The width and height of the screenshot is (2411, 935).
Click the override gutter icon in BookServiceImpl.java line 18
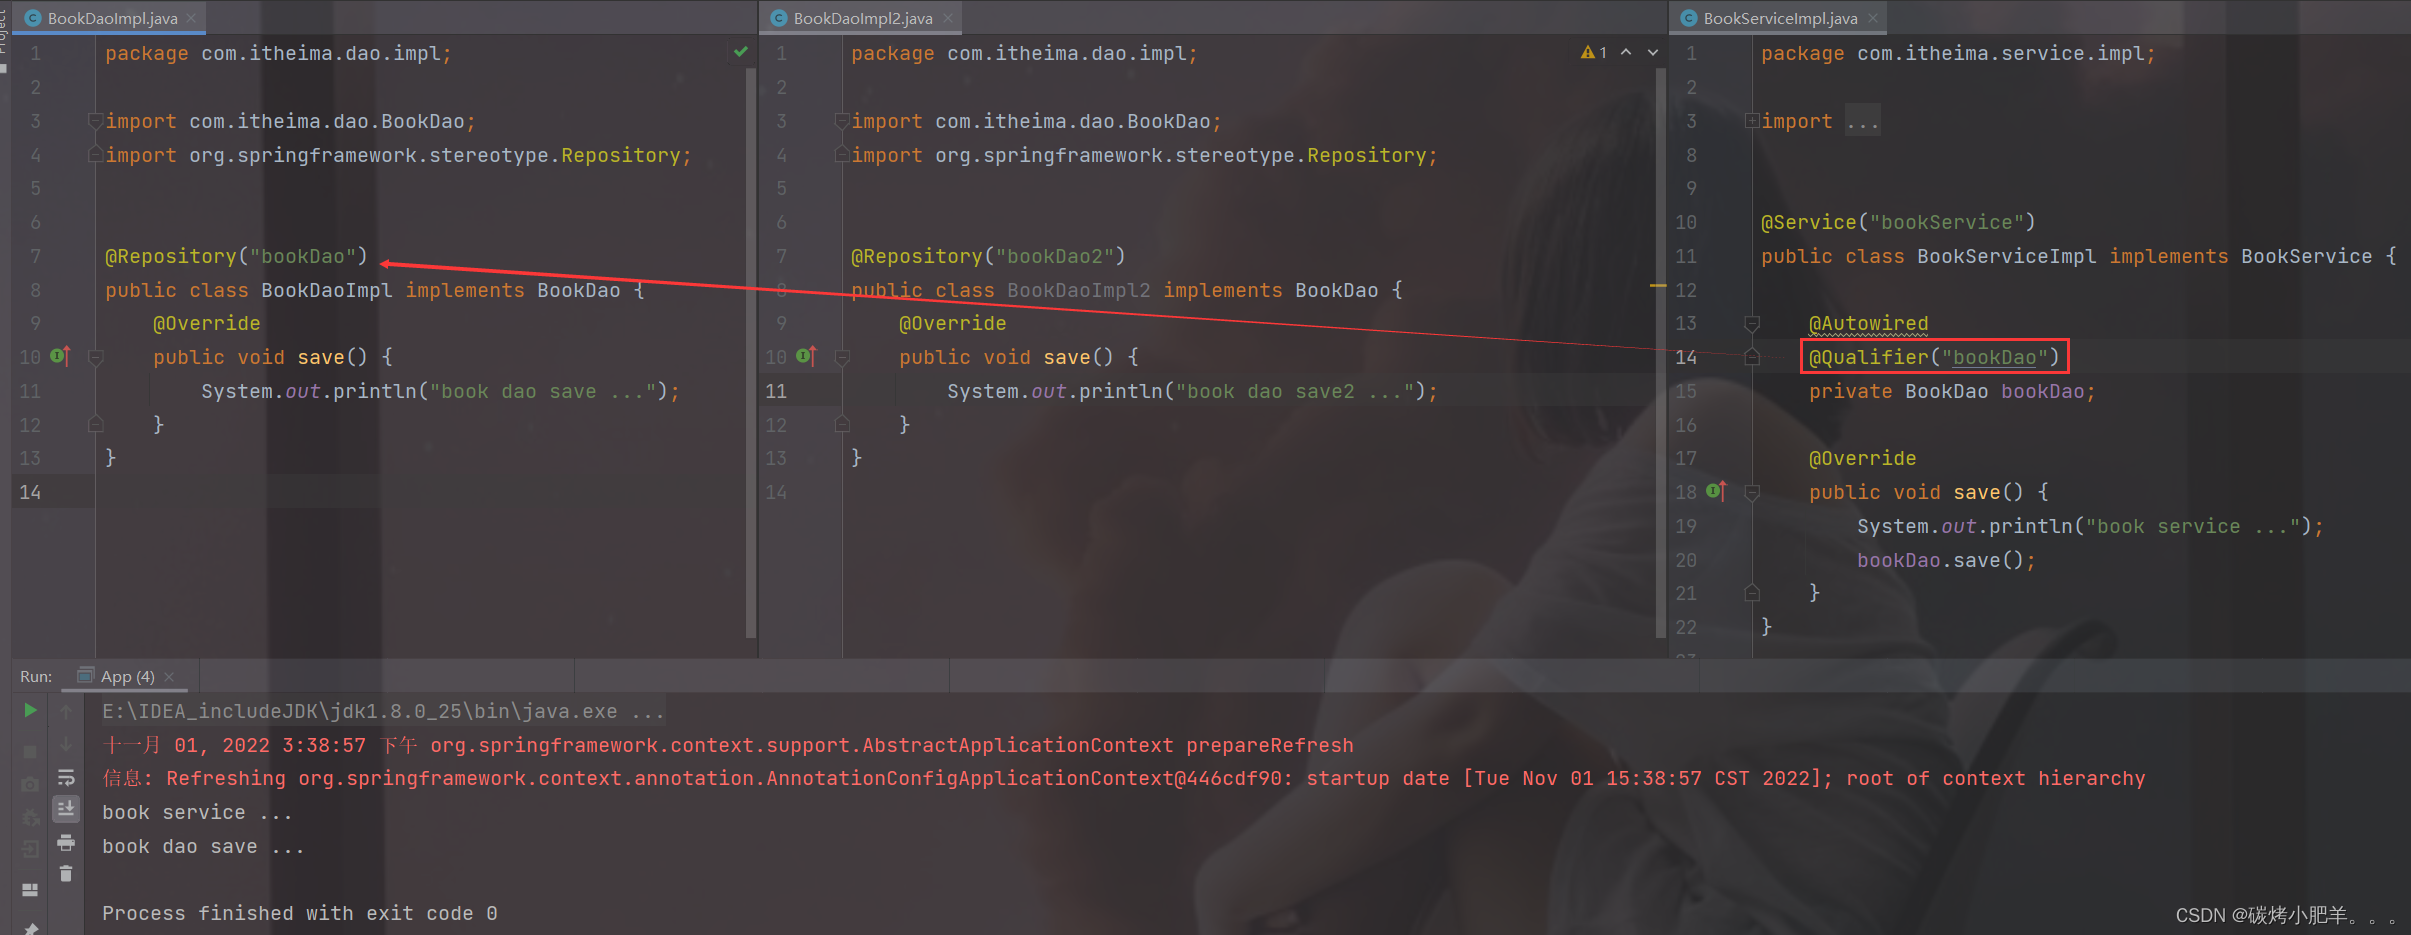pos(1716,490)
